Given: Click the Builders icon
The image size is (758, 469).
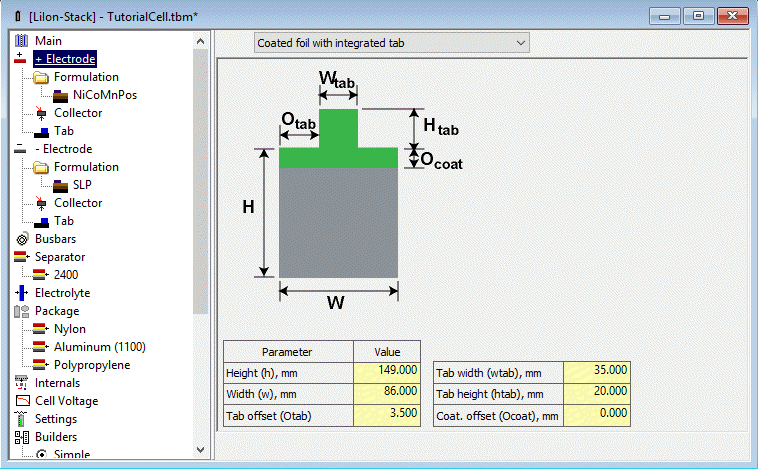Looking at the screenshot, I should click(21, 437).
